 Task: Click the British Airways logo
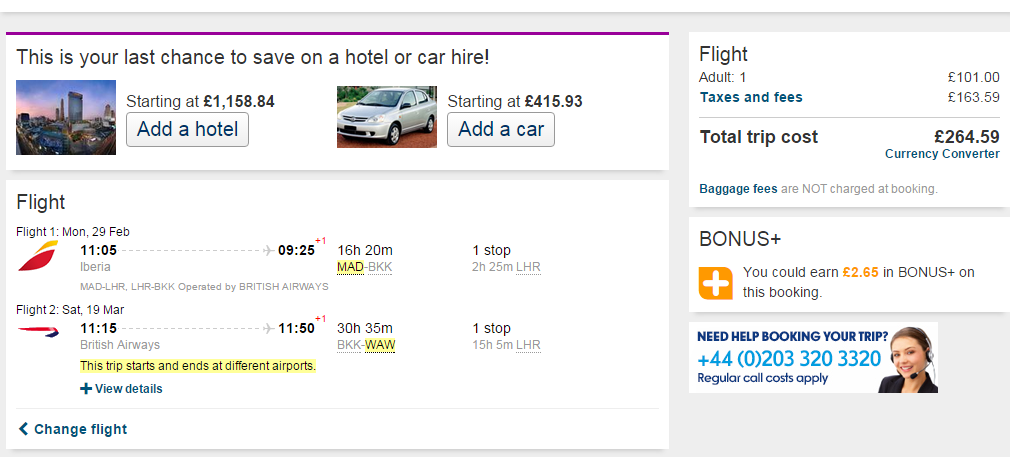click(x=38, y=333)
